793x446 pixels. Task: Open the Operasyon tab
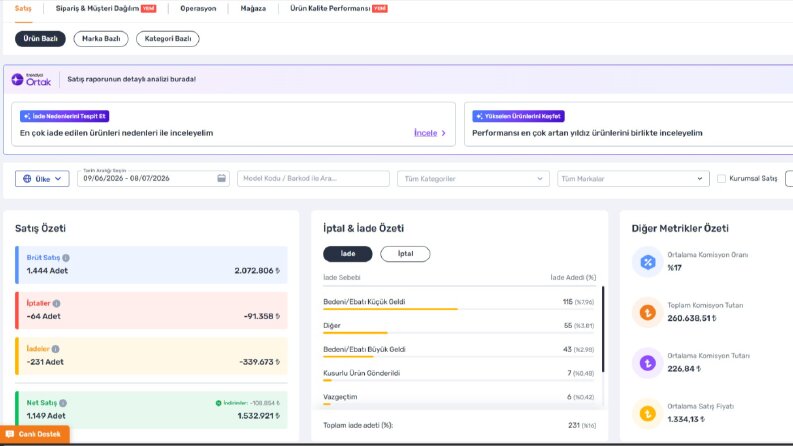pos(198,9)
